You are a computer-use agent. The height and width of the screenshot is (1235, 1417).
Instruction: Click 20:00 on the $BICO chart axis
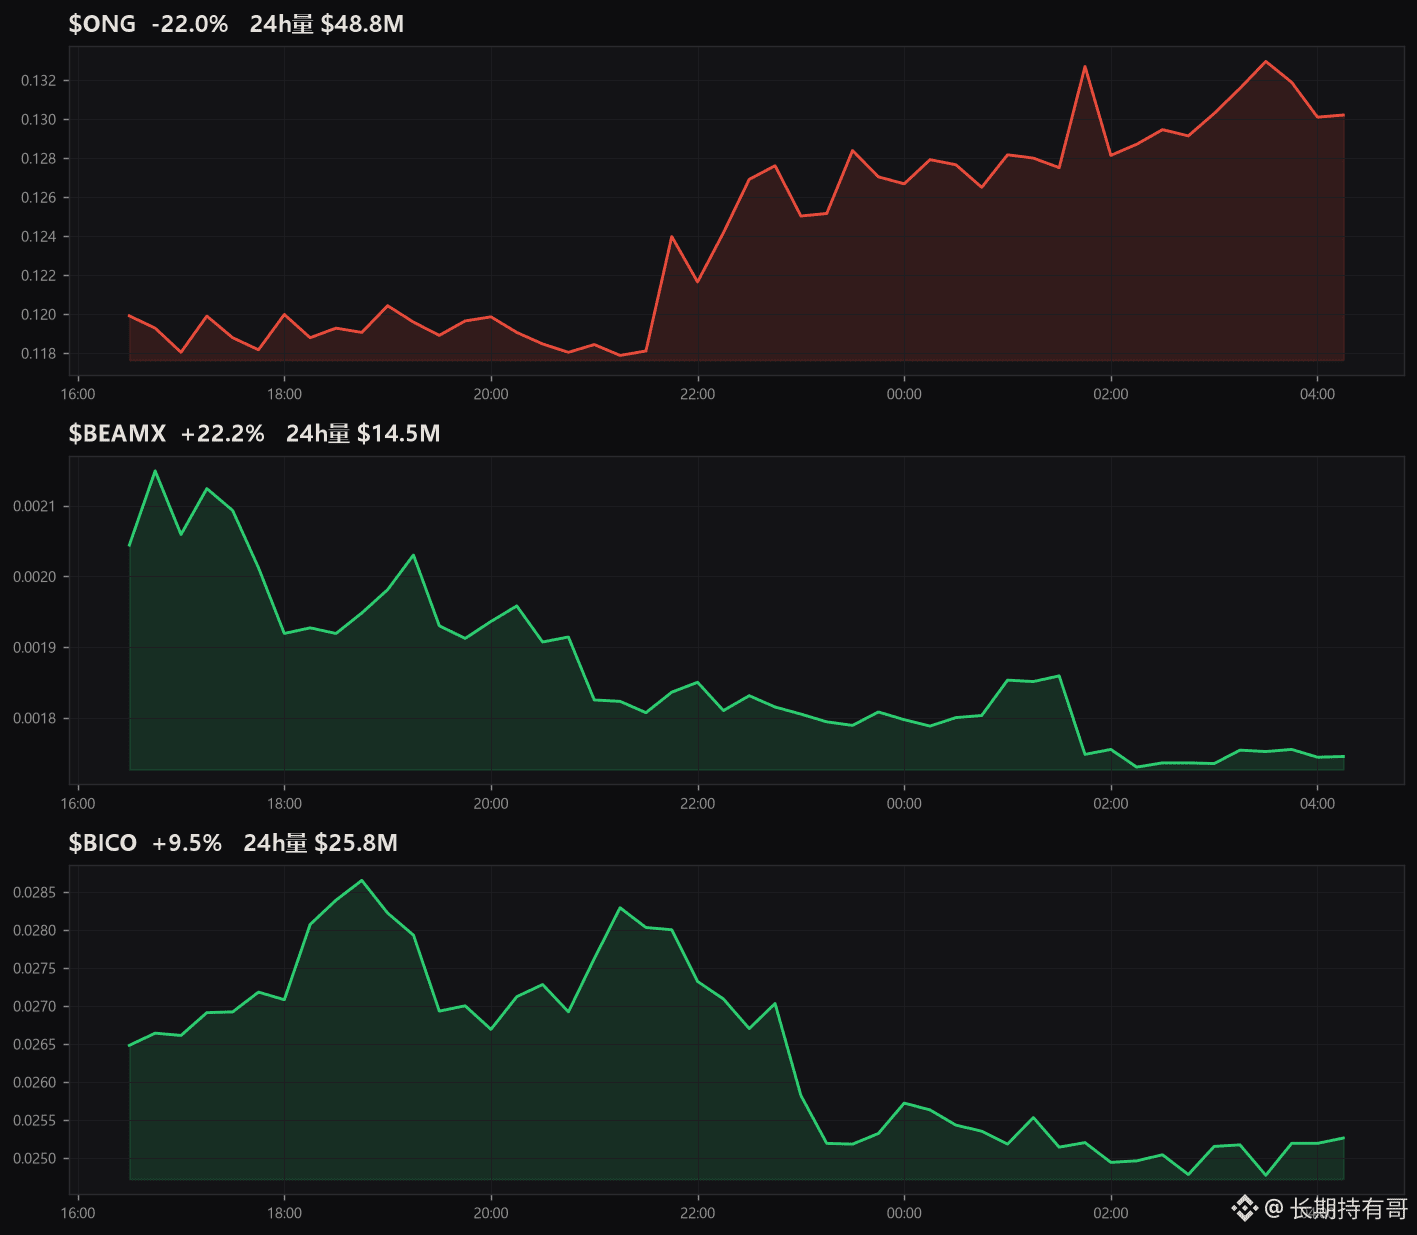point(491,1213)
